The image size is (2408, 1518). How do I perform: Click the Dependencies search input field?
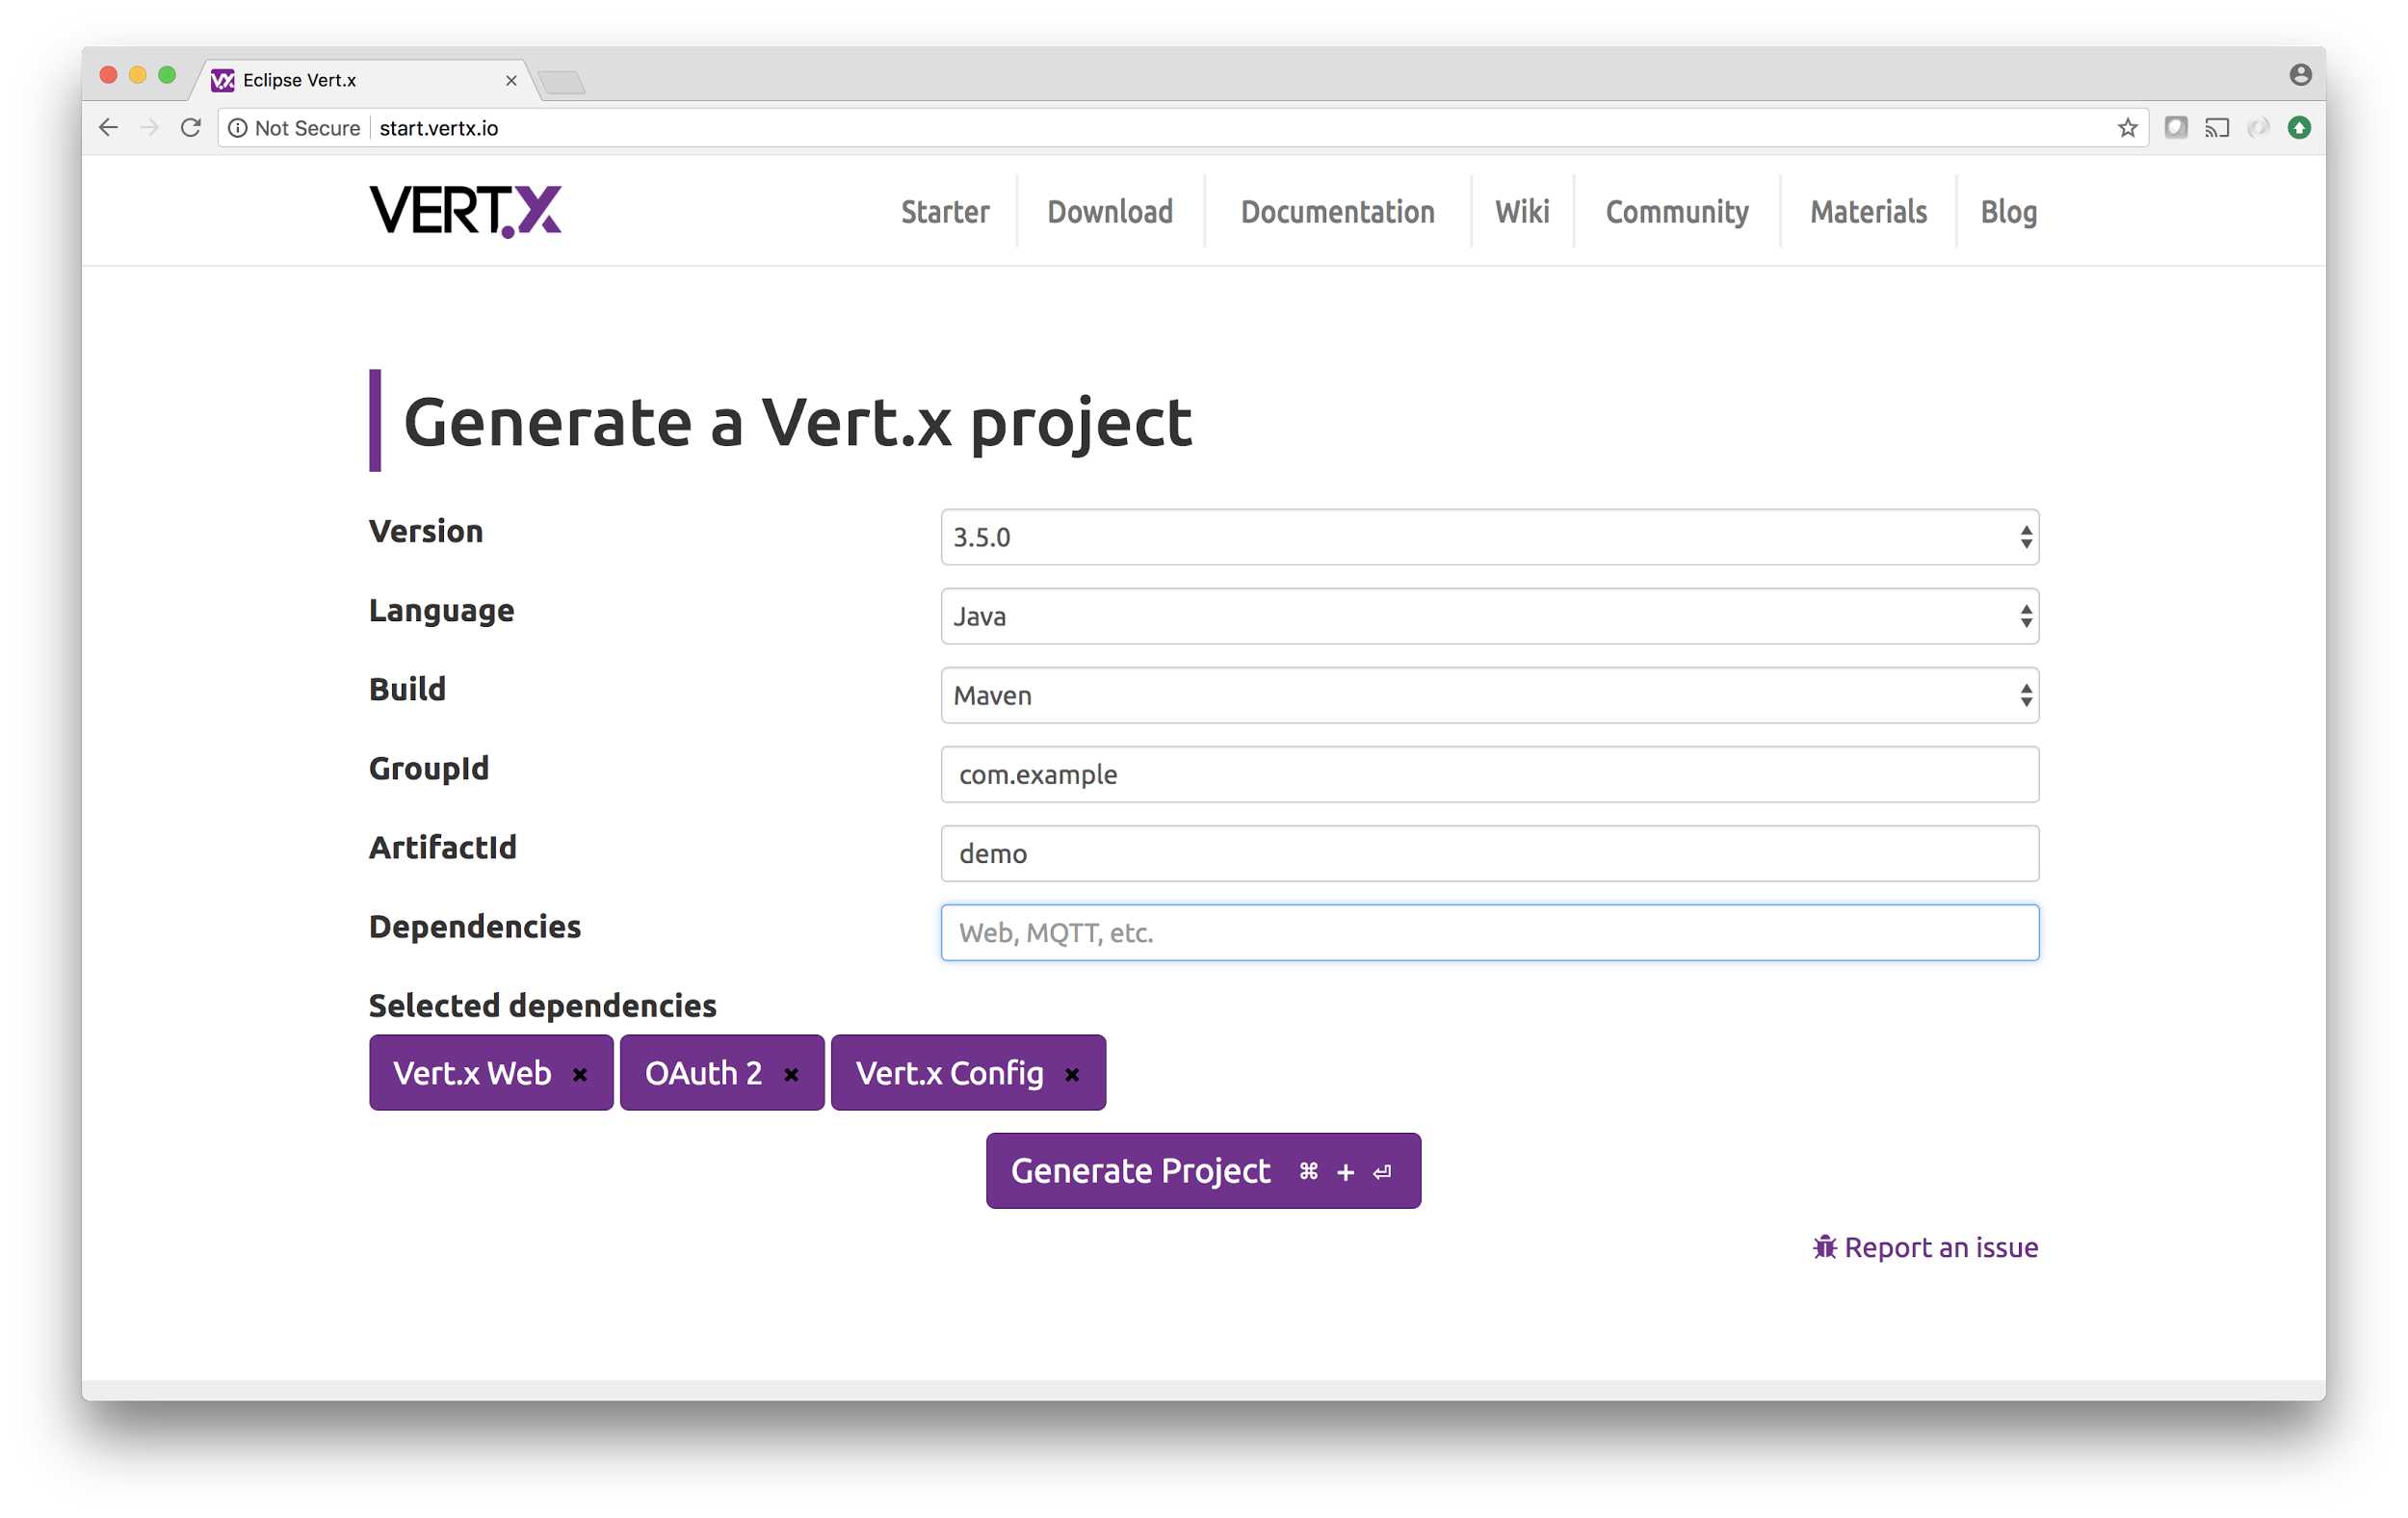[x=1490, y=932]
